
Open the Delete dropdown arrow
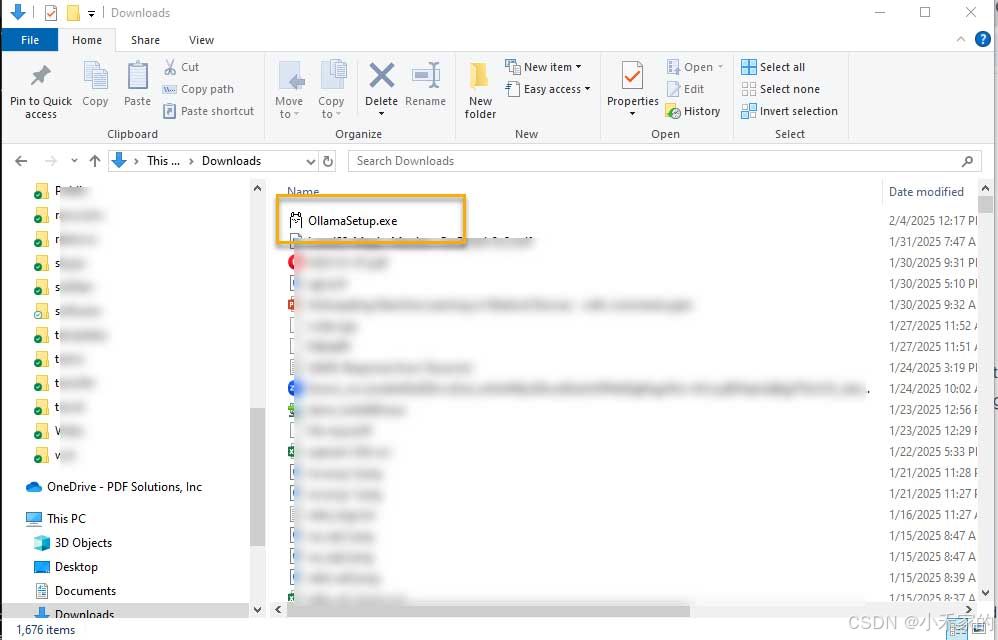click(381, 114)
